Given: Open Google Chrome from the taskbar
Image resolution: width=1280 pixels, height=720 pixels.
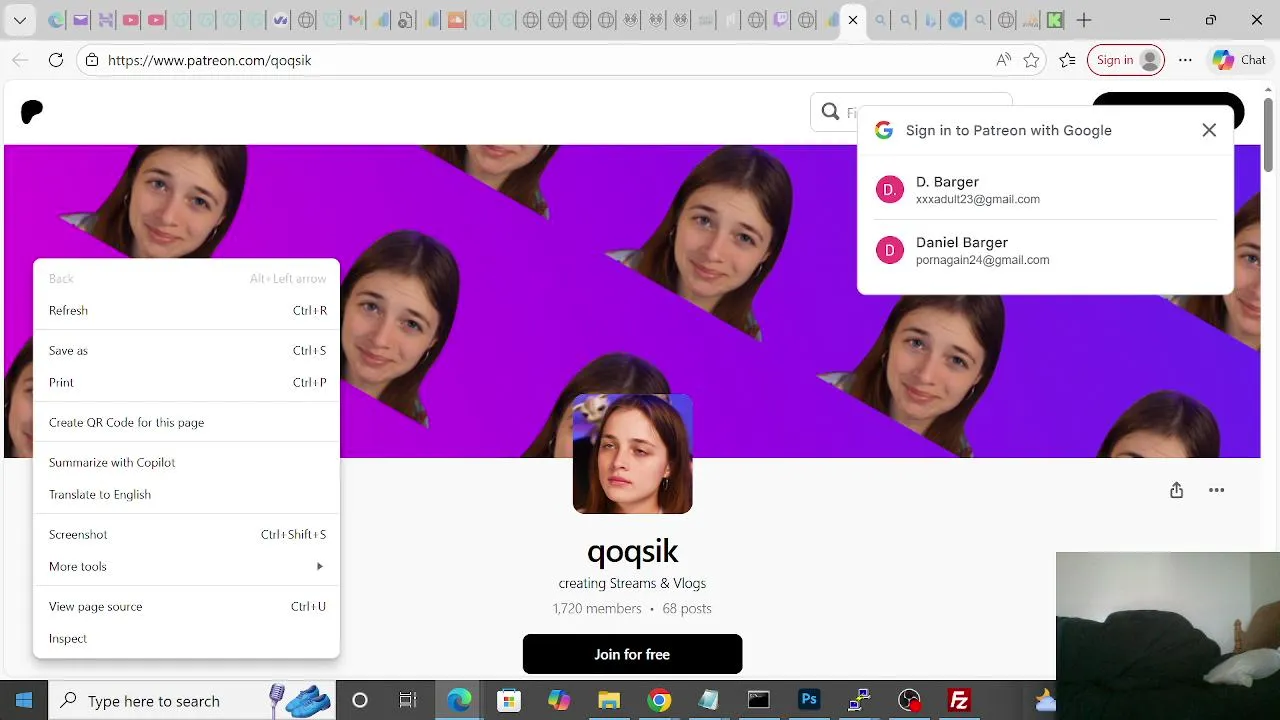Looking at the screenshot, I should (659, 700).
